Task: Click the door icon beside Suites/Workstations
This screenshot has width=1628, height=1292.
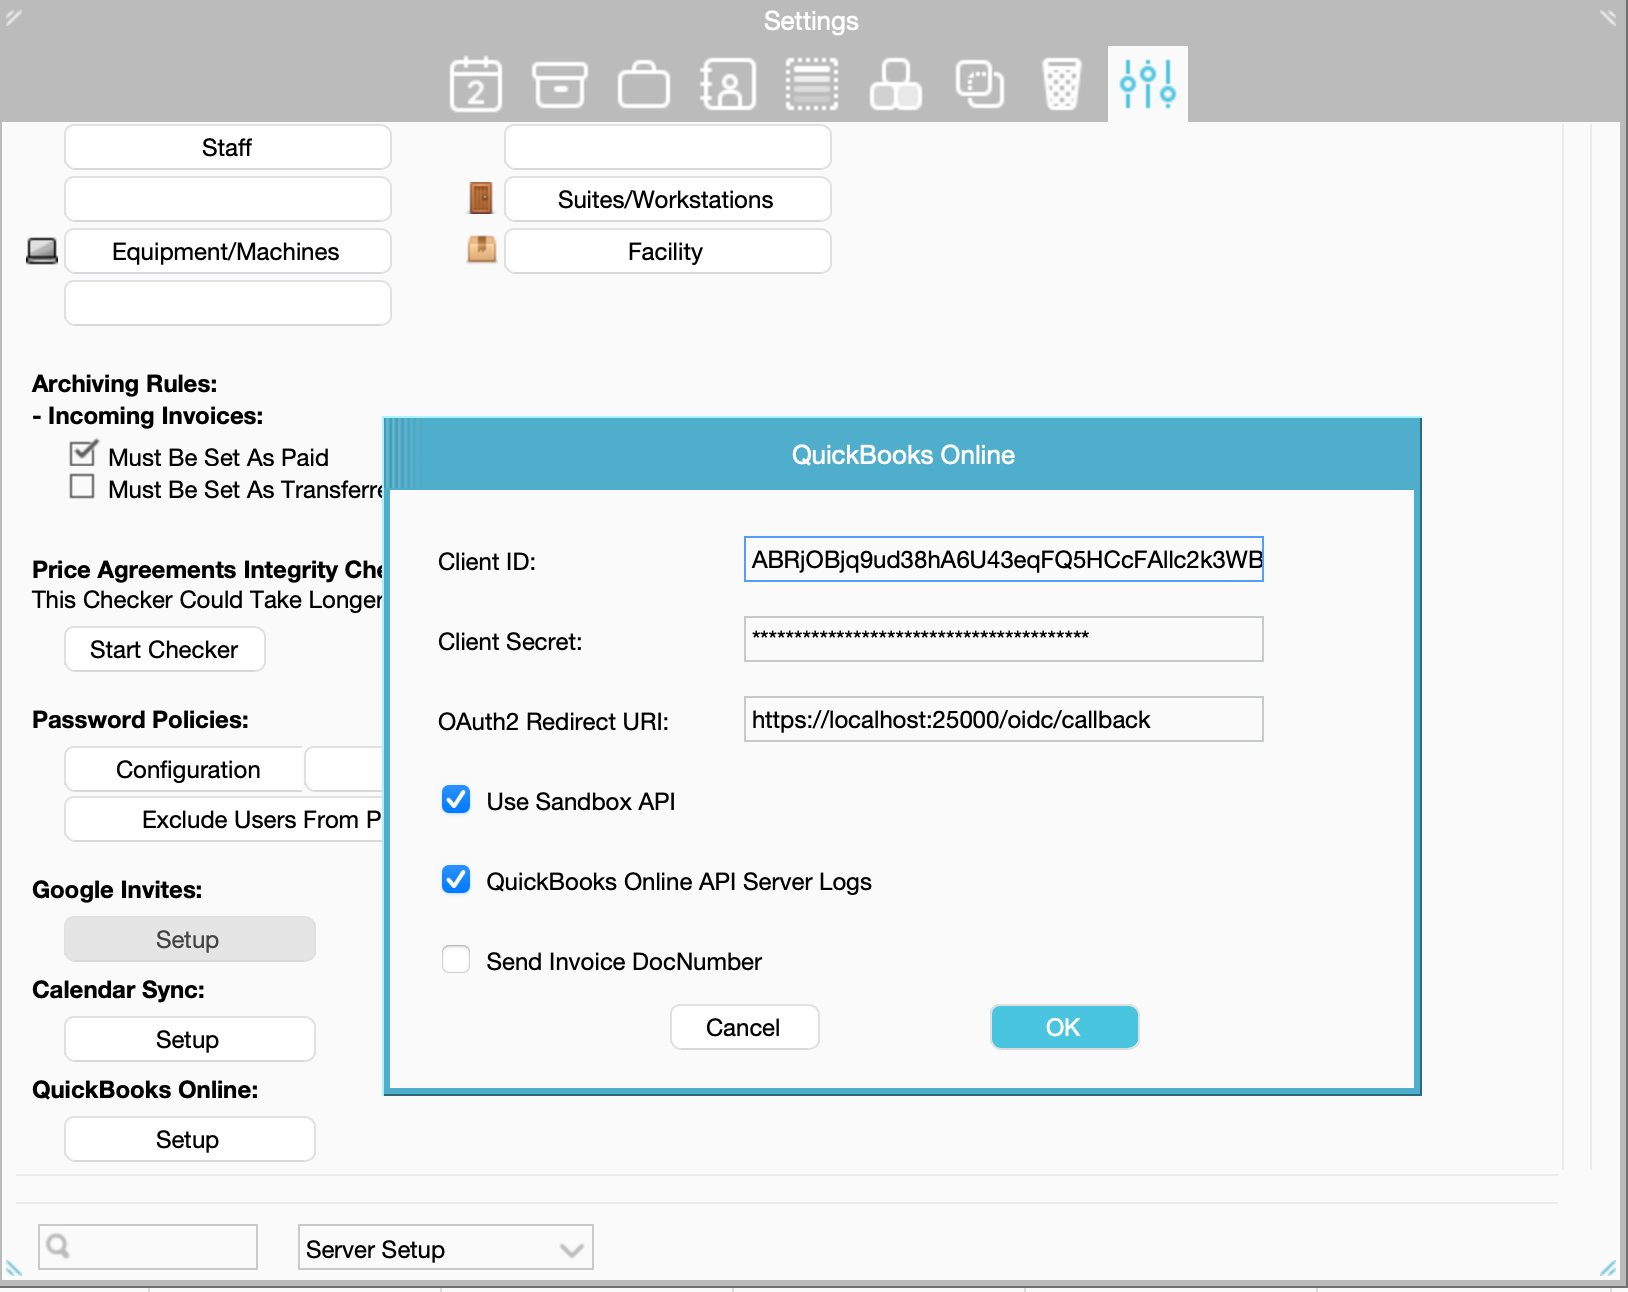Action: [481, 198]
